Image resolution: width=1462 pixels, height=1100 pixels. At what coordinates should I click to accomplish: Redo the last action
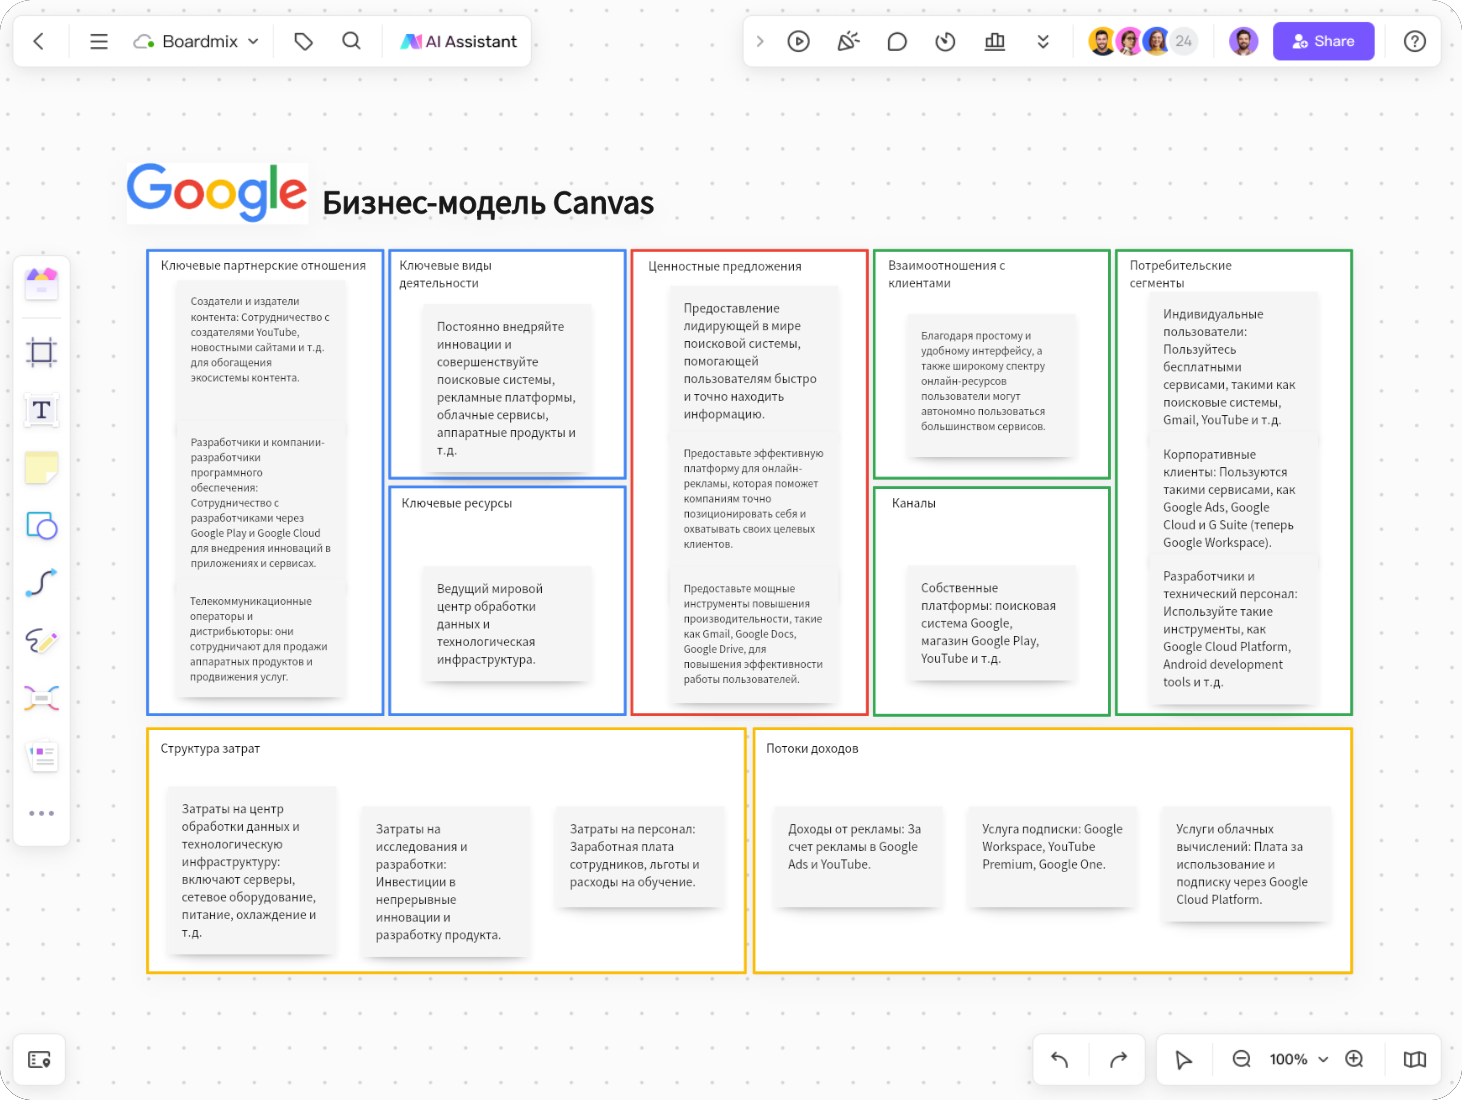tap(1118, 1060)
